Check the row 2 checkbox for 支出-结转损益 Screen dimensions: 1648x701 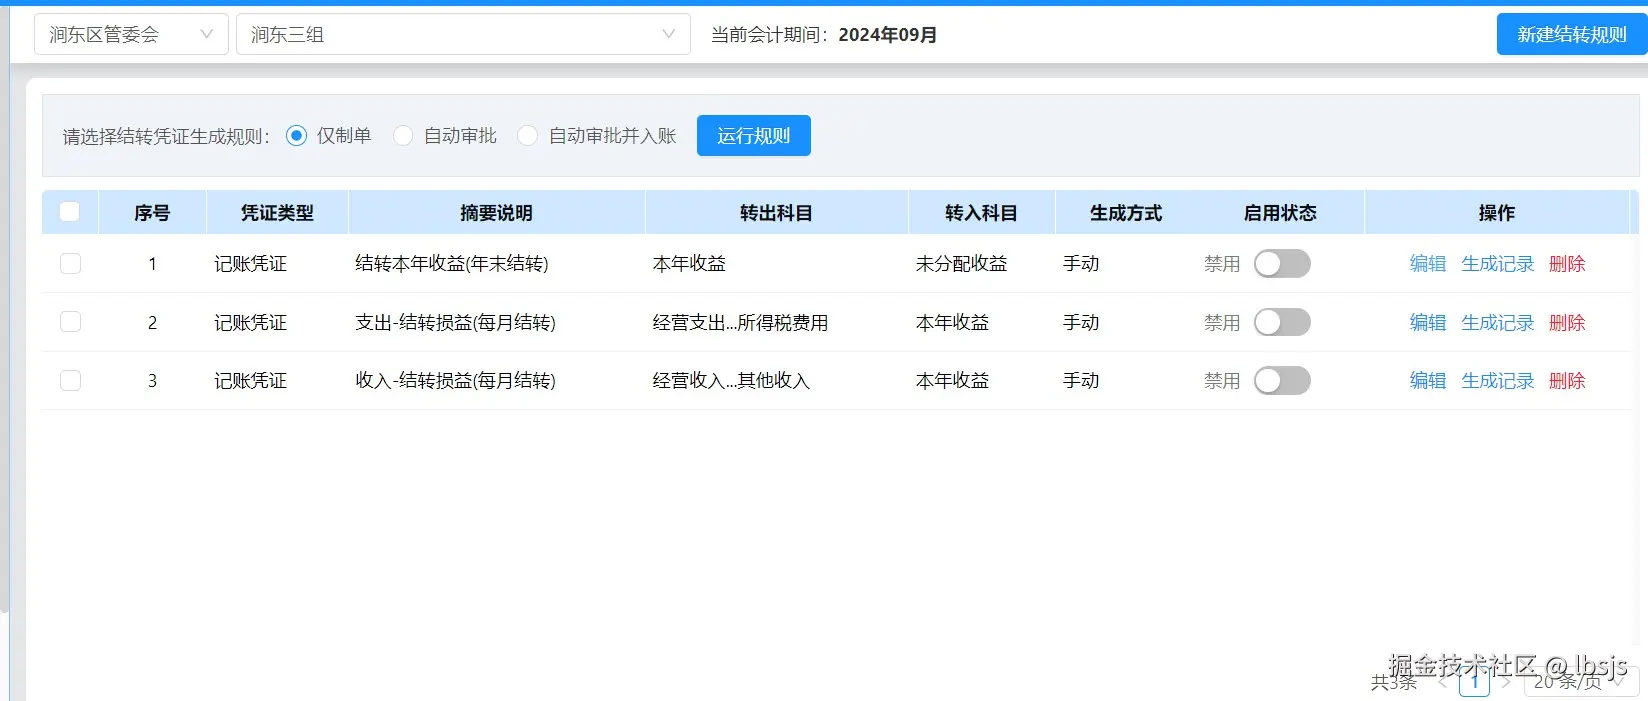(70, 322)
